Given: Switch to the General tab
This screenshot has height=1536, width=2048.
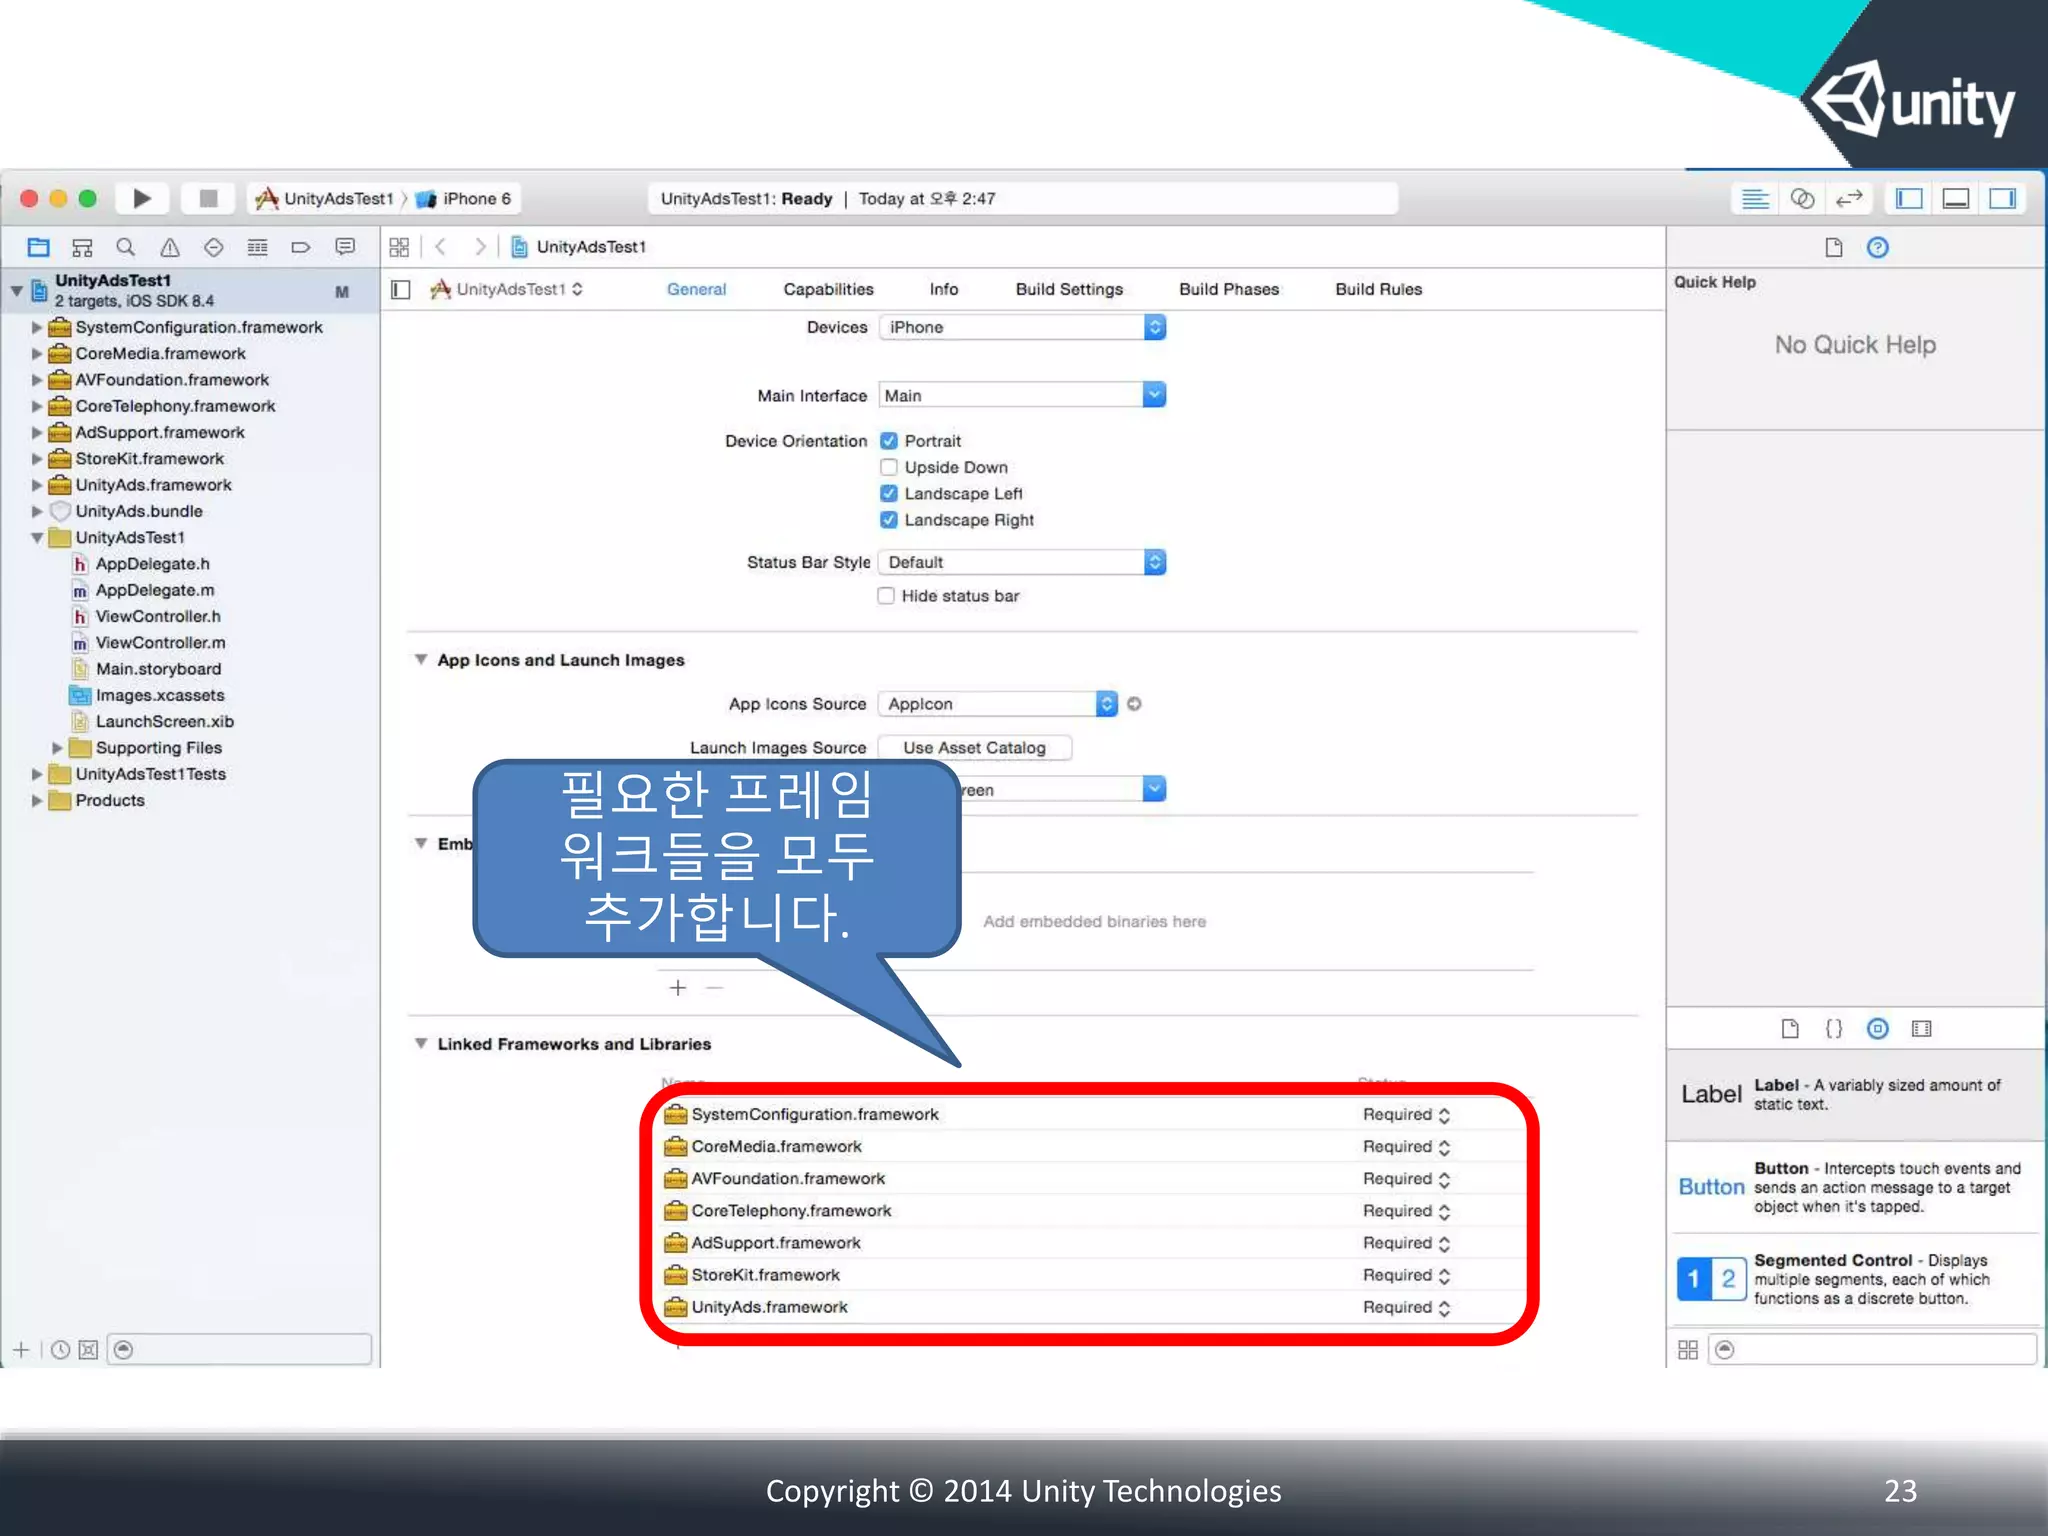Looking at the screenshot, I should pyautogui.click(x=697, y=290).
